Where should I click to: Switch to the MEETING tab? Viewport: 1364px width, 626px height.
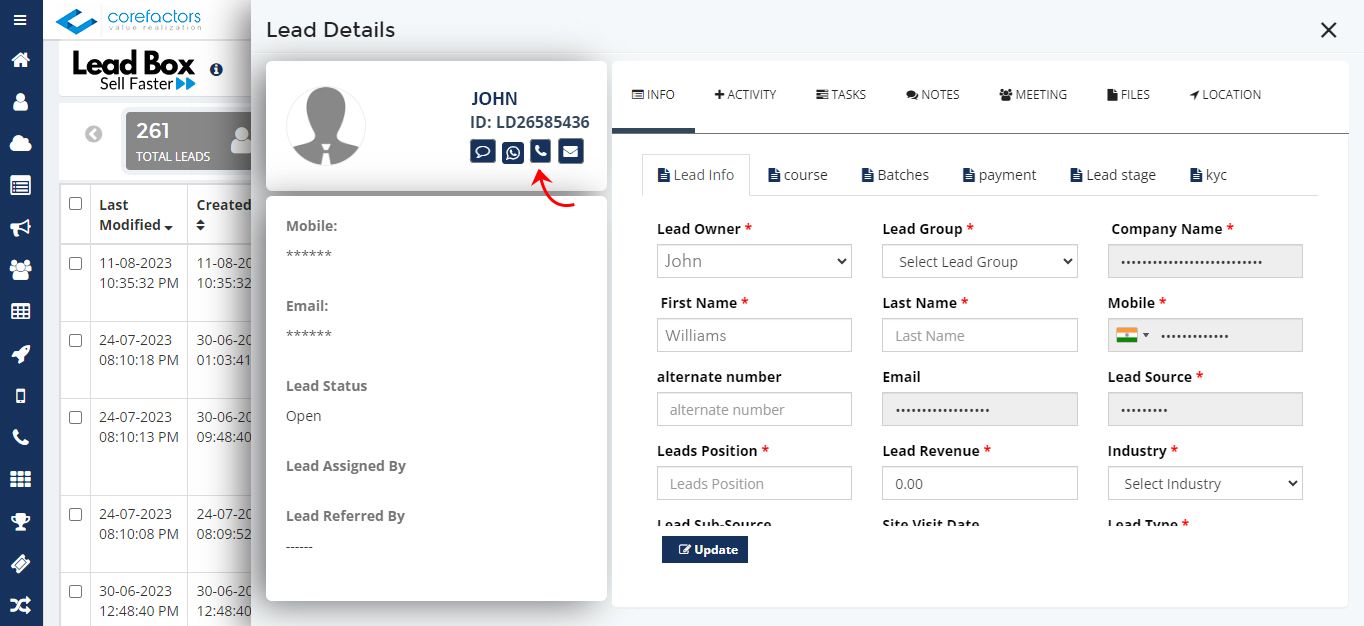coord(1033,95)
